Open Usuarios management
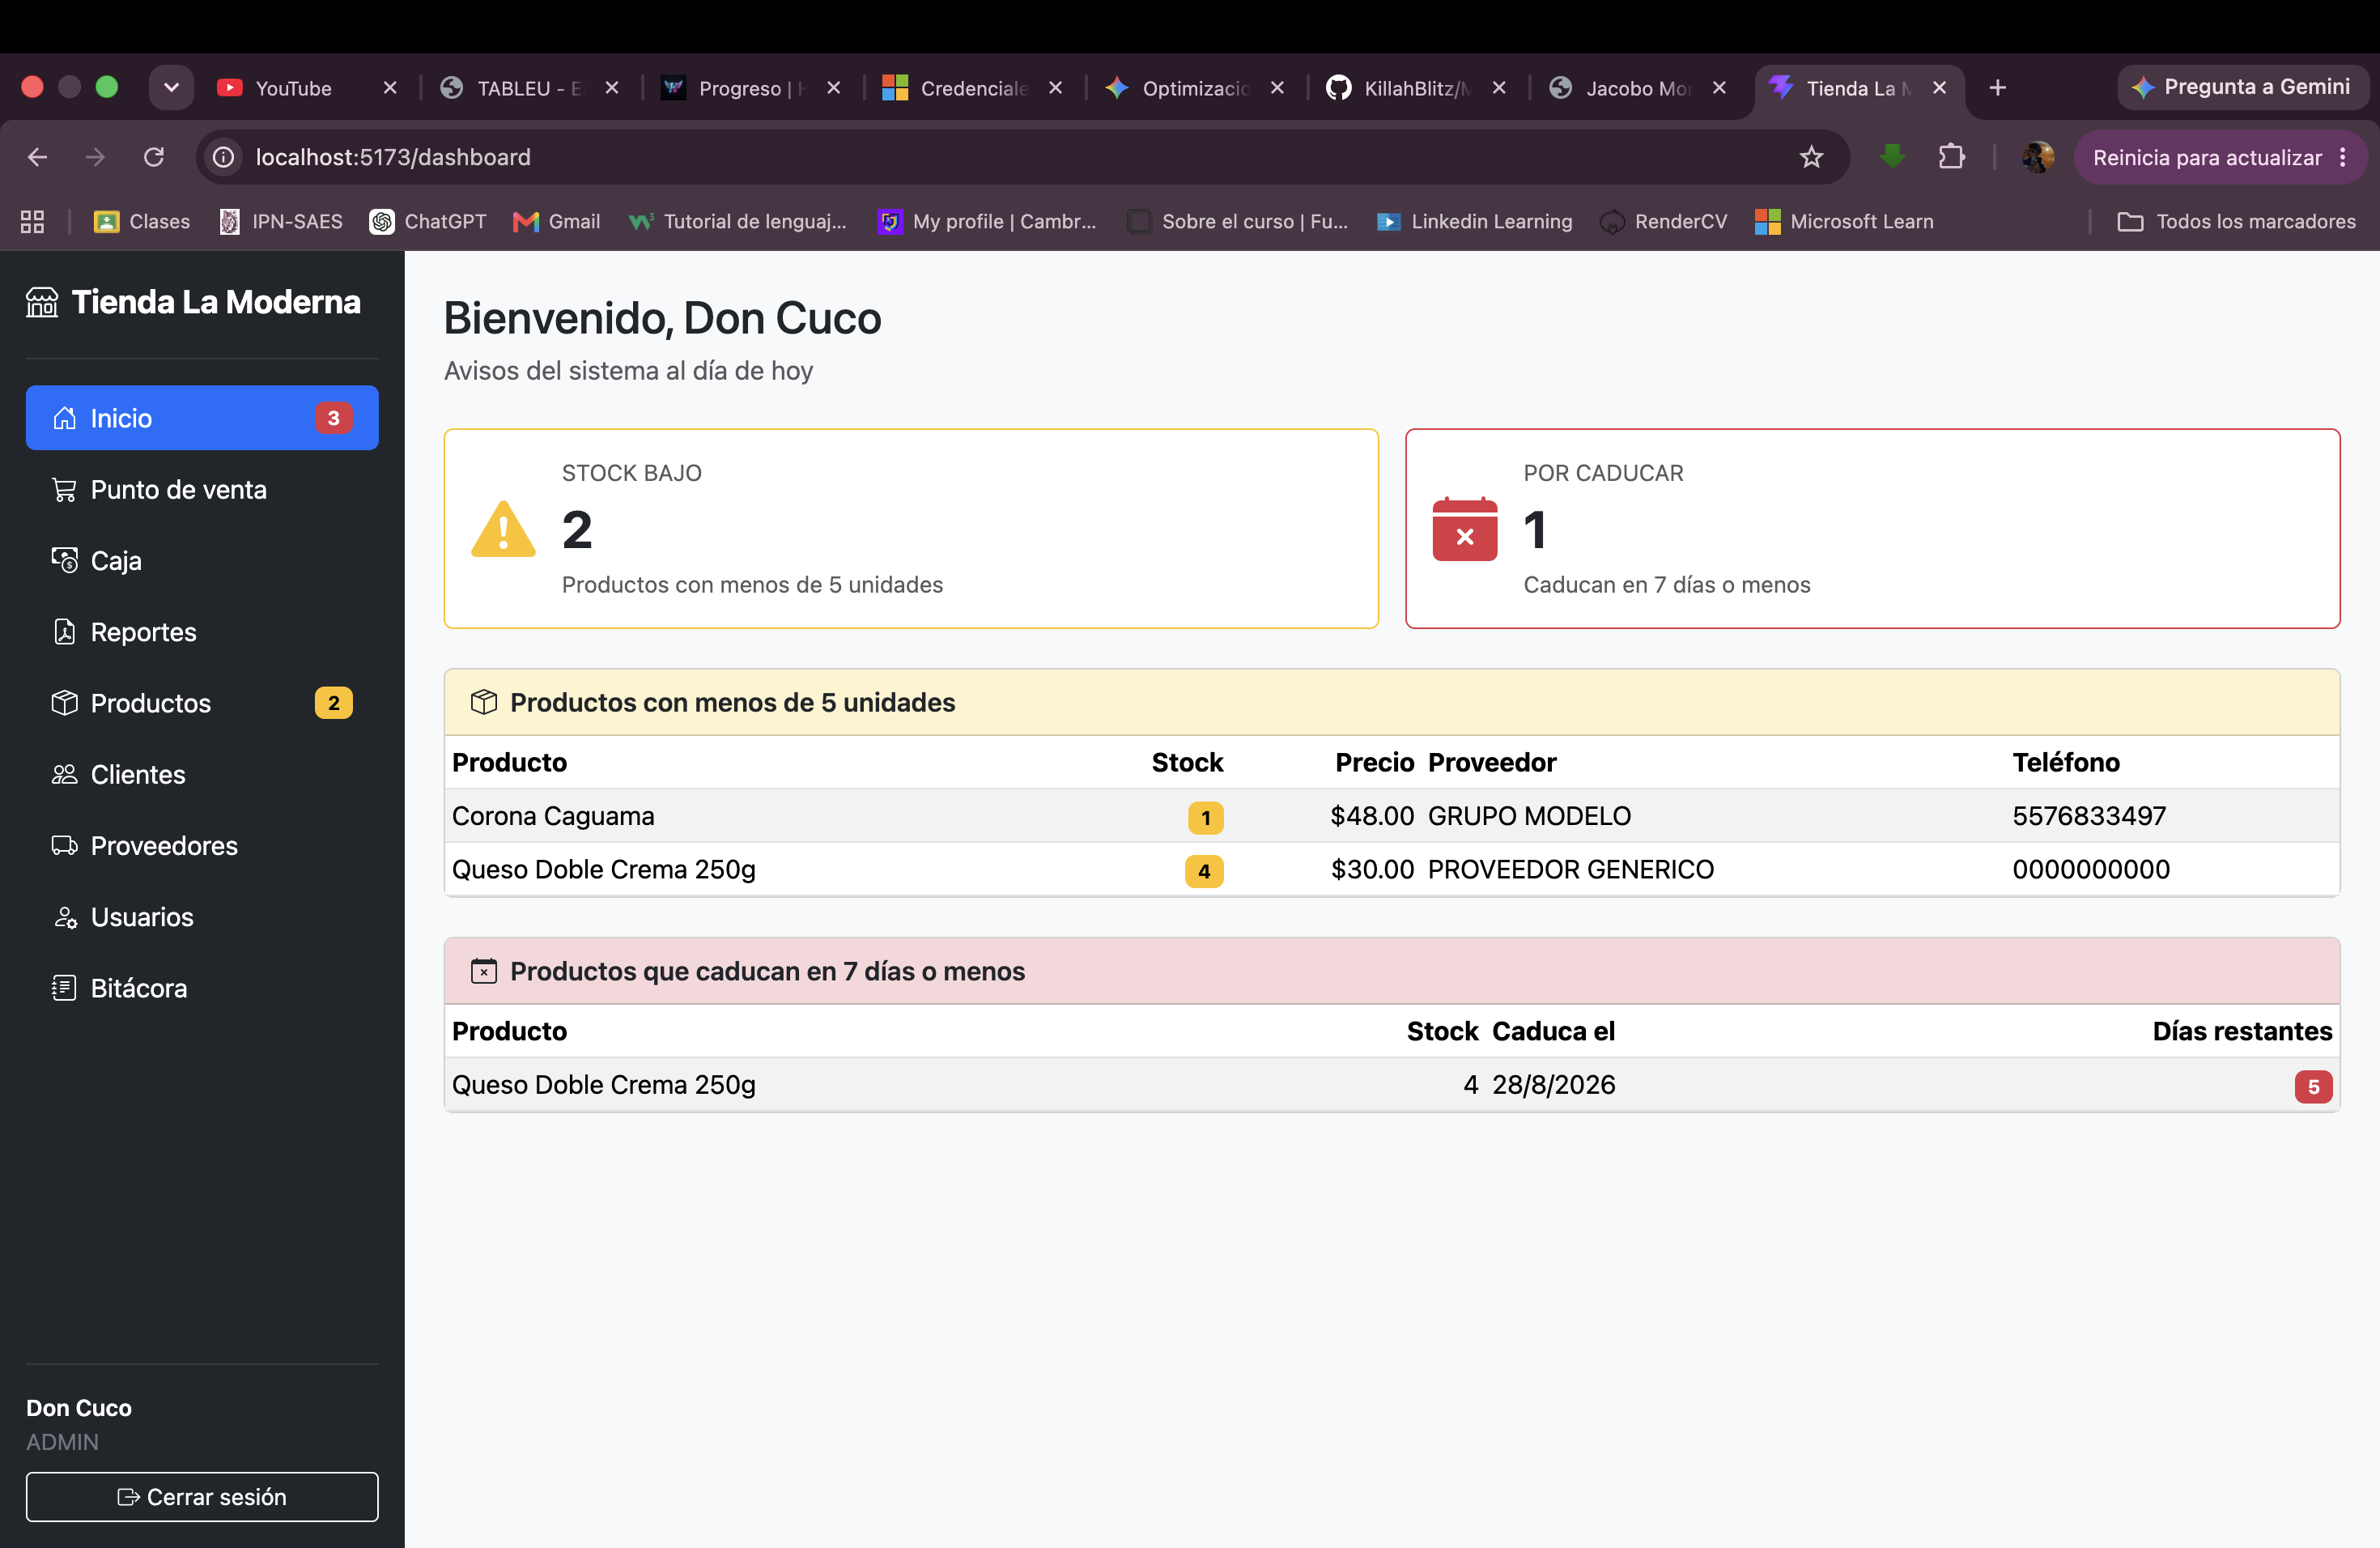This screenshot has height=1548, width=2380. 202,916
